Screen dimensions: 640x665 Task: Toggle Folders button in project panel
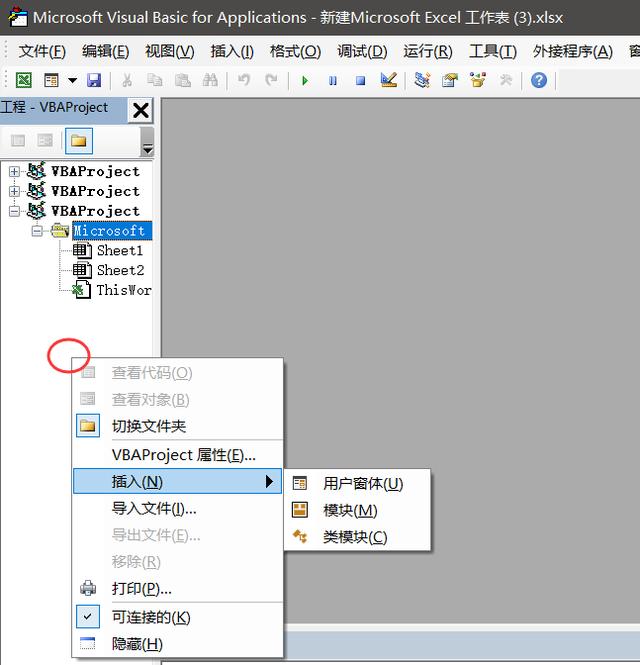point(79,141)
